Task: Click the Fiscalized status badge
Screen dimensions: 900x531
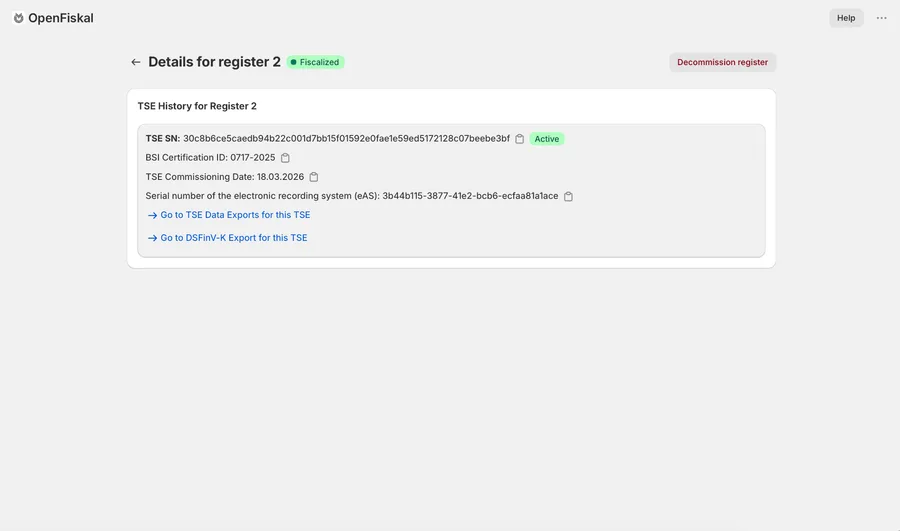Action: point(315,62)
